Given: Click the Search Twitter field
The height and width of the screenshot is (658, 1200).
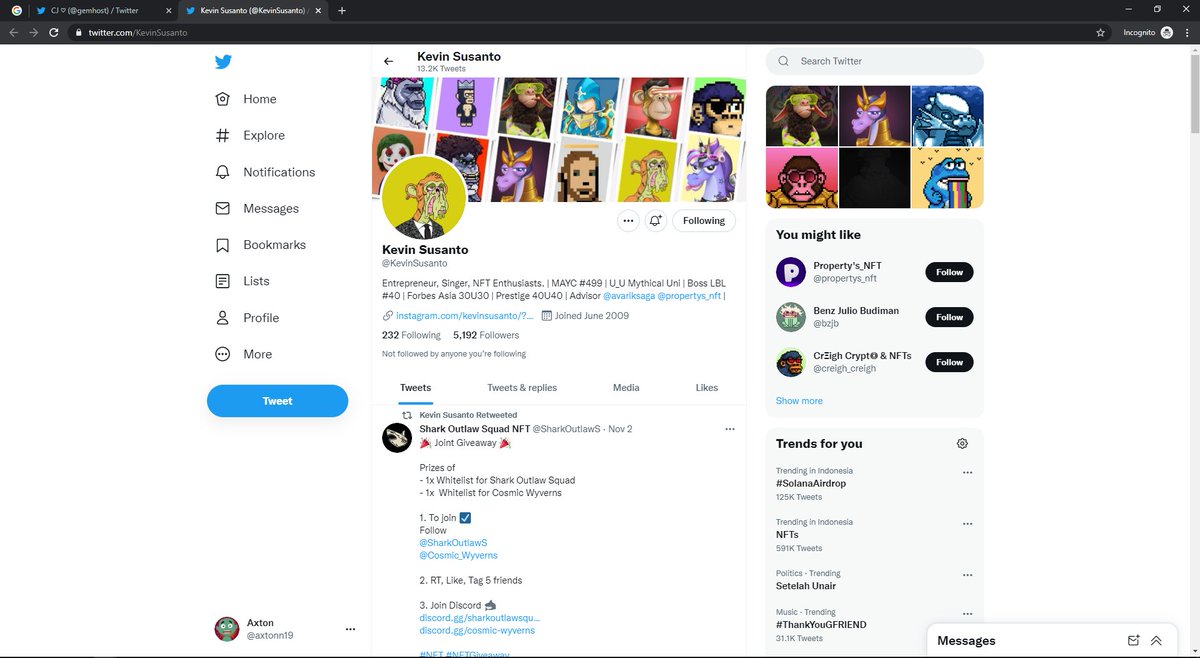Looking at the screenshot, I should pos(875,61).
